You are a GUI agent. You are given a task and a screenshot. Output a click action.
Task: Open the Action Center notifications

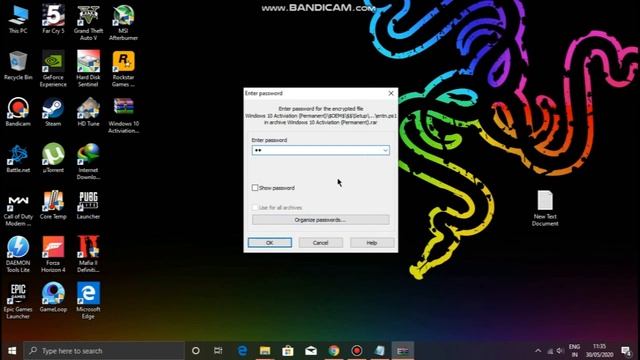coord(626,351)
